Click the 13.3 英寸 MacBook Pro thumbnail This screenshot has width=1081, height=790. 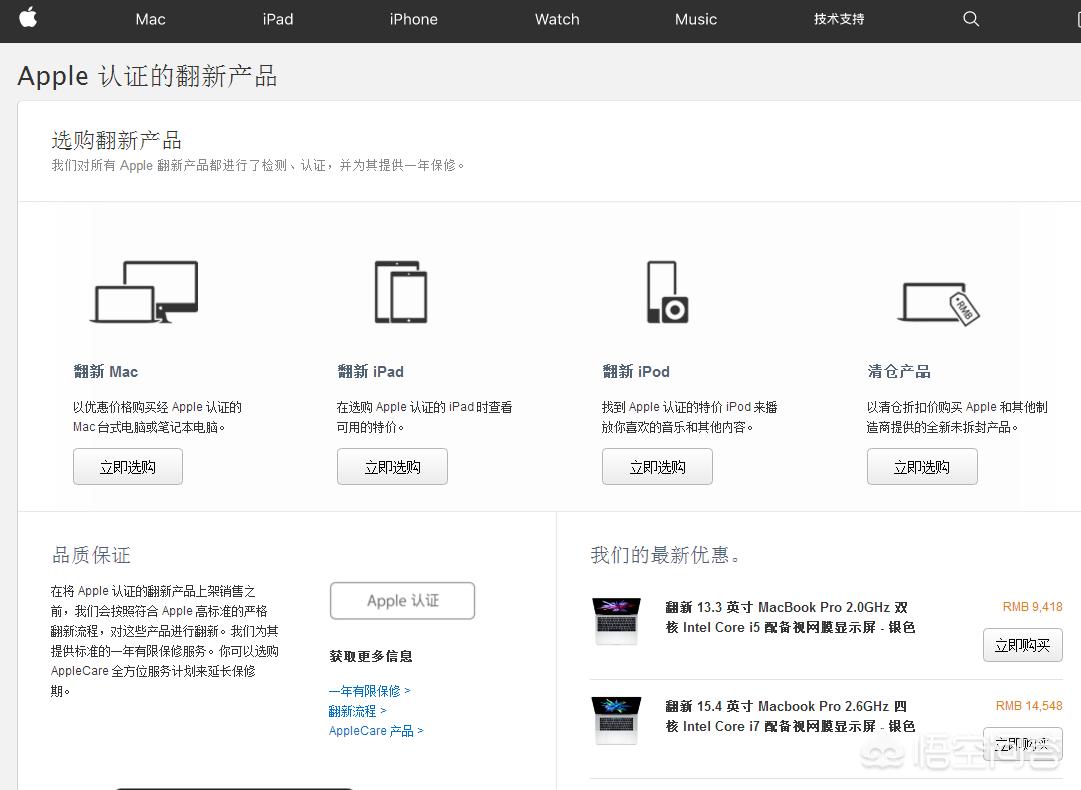click(x=616, y=621)
